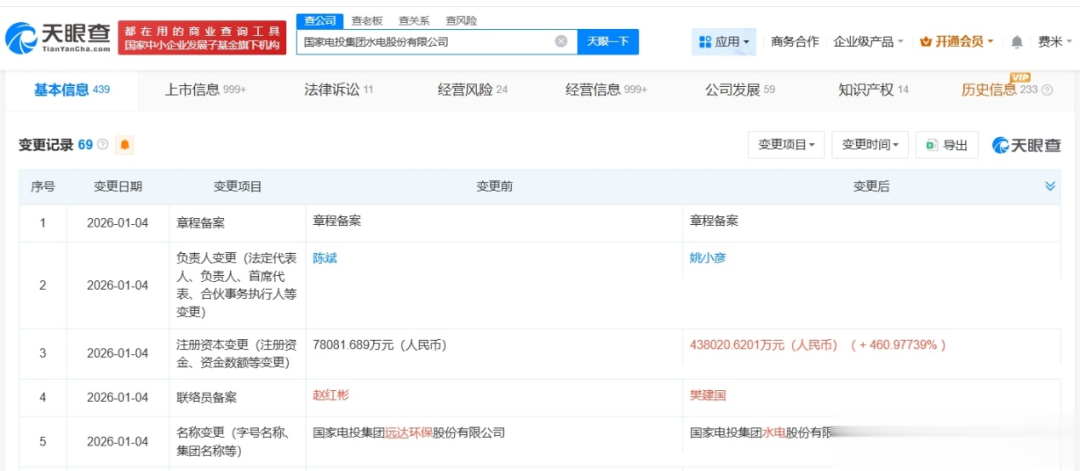Open help icon next to 变更记录 count
This screenshot has height=471, width=1080.
103,145
